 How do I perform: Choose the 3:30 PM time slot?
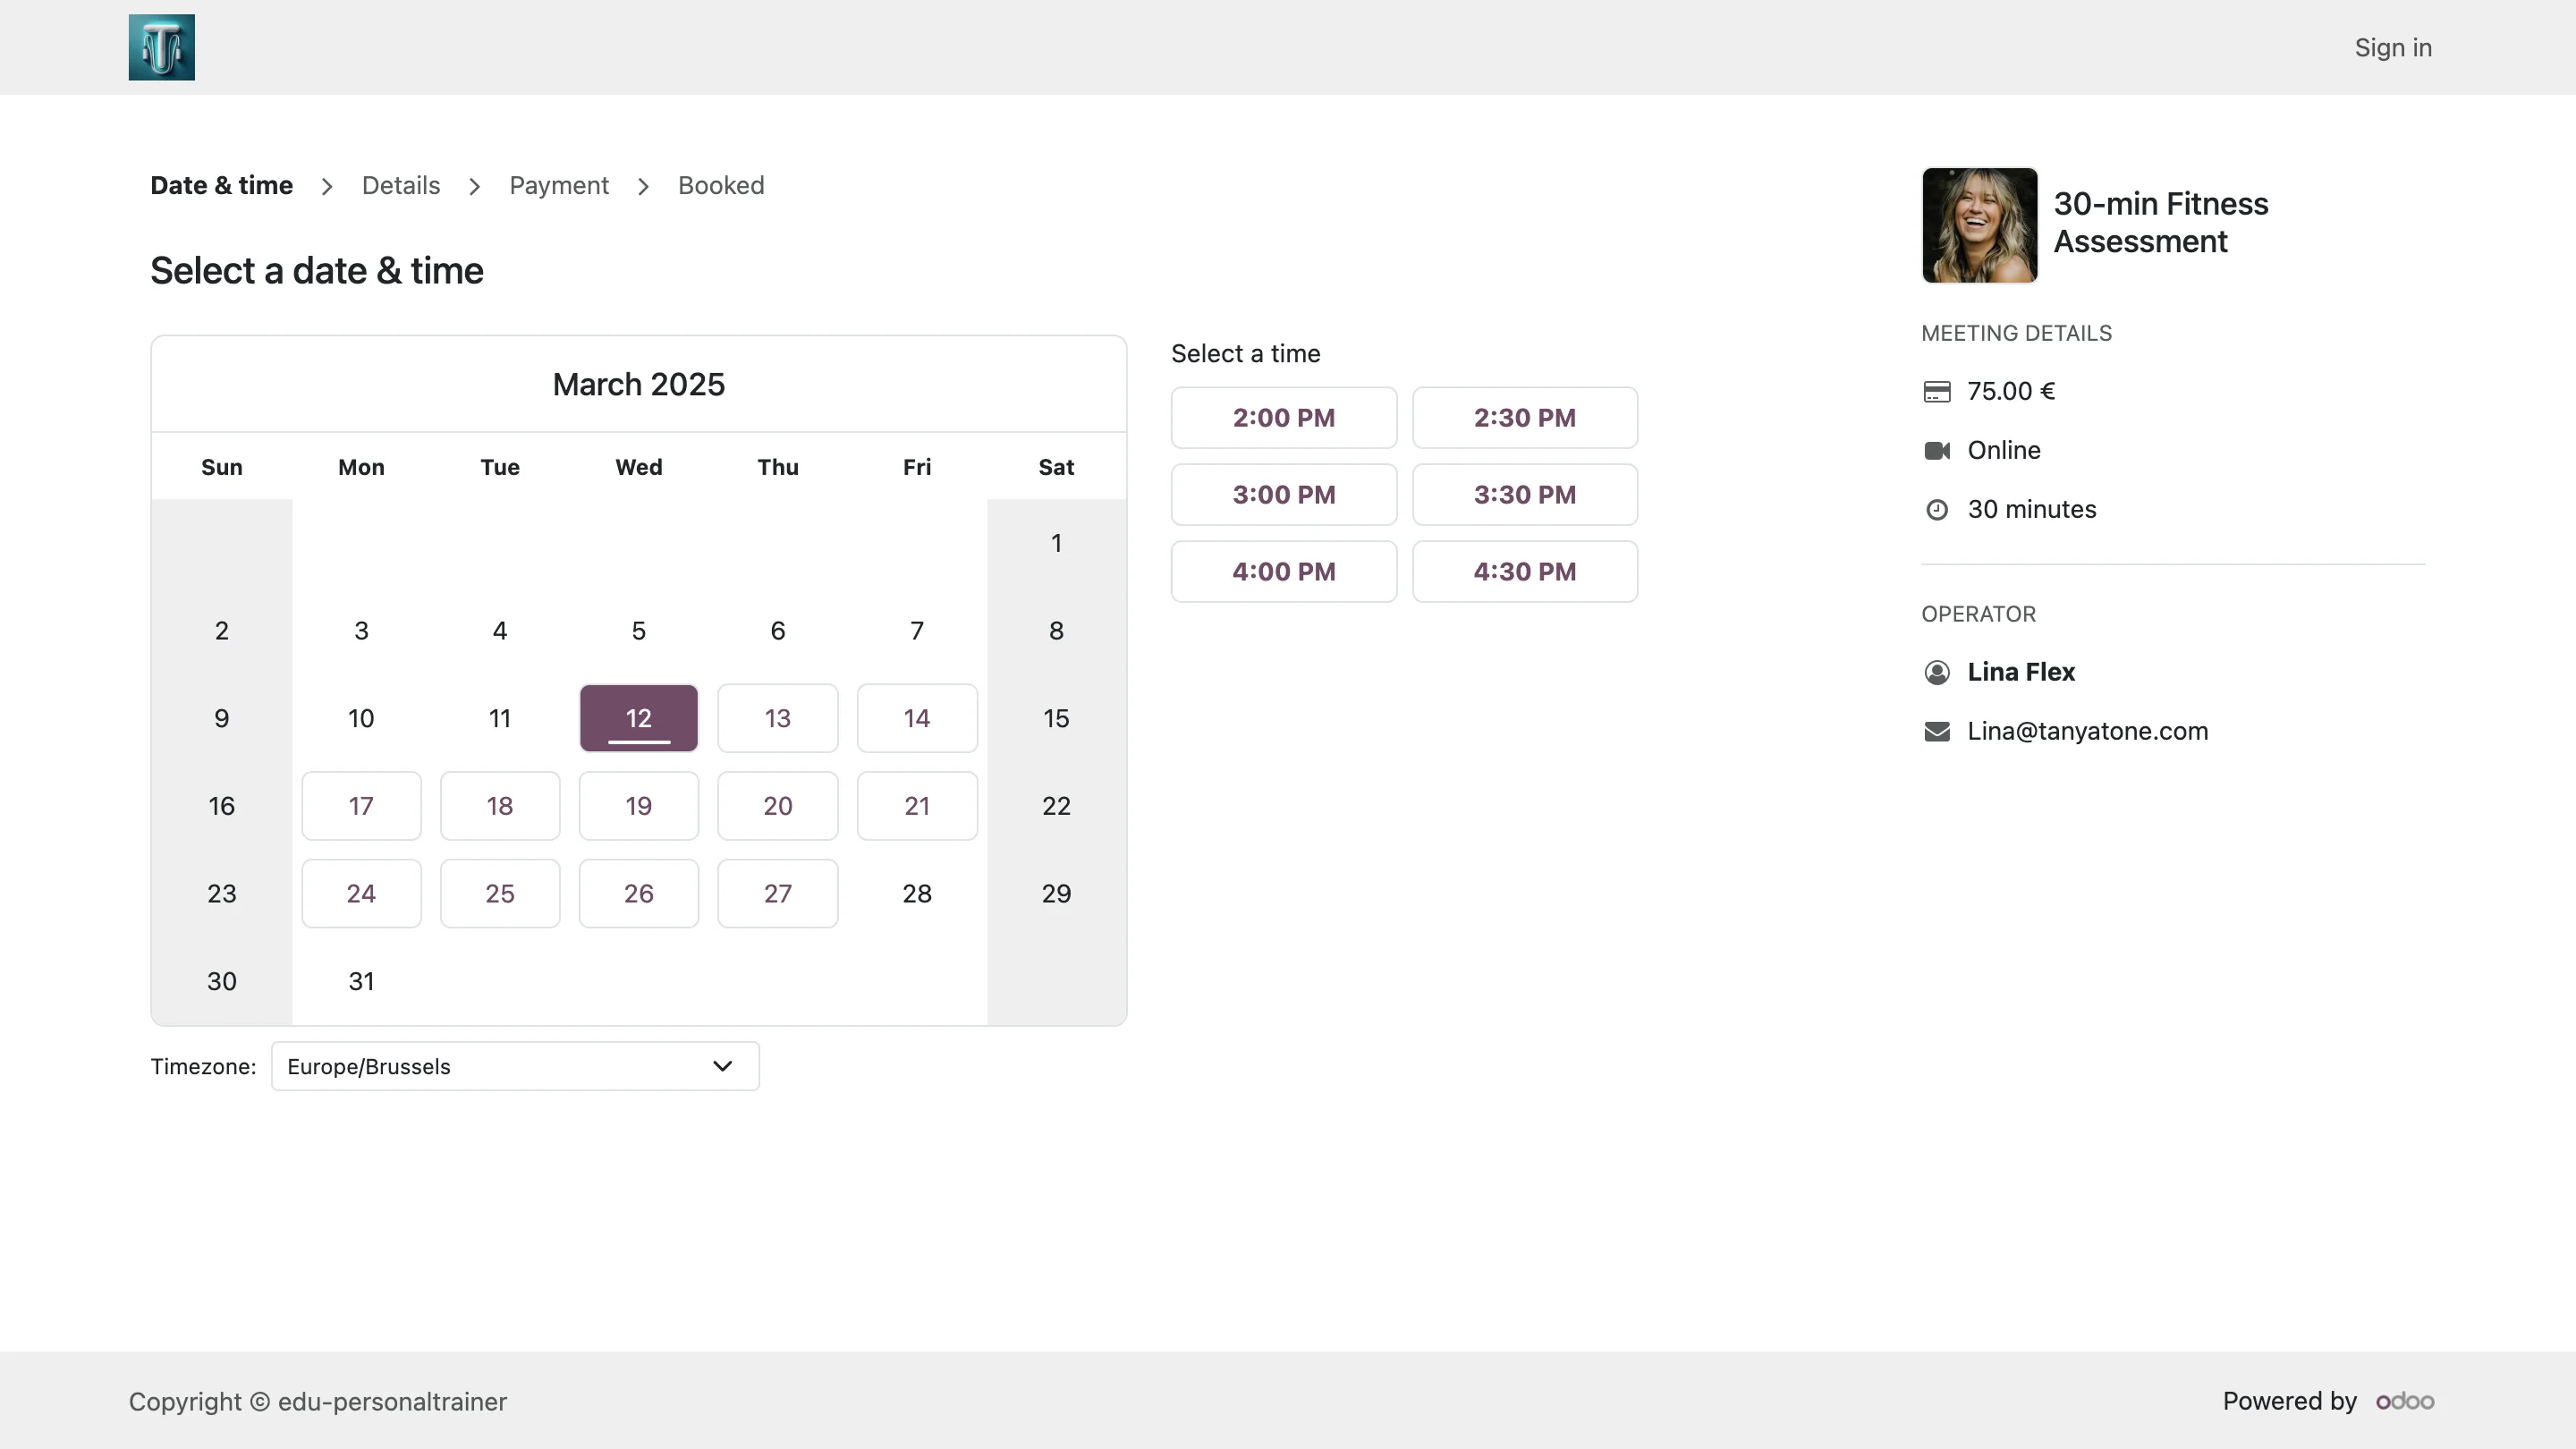(x=1524, y=494)
